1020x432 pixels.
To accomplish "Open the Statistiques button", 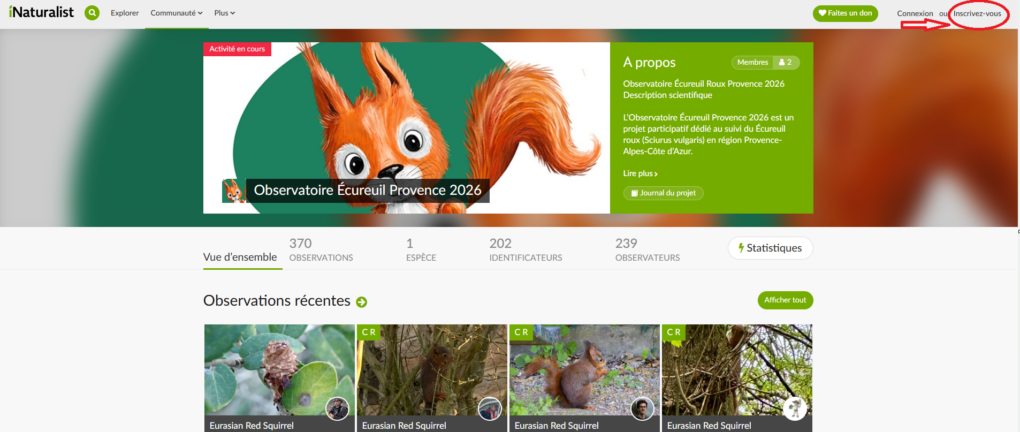I will pyautogui.click(x=770, y=248).
